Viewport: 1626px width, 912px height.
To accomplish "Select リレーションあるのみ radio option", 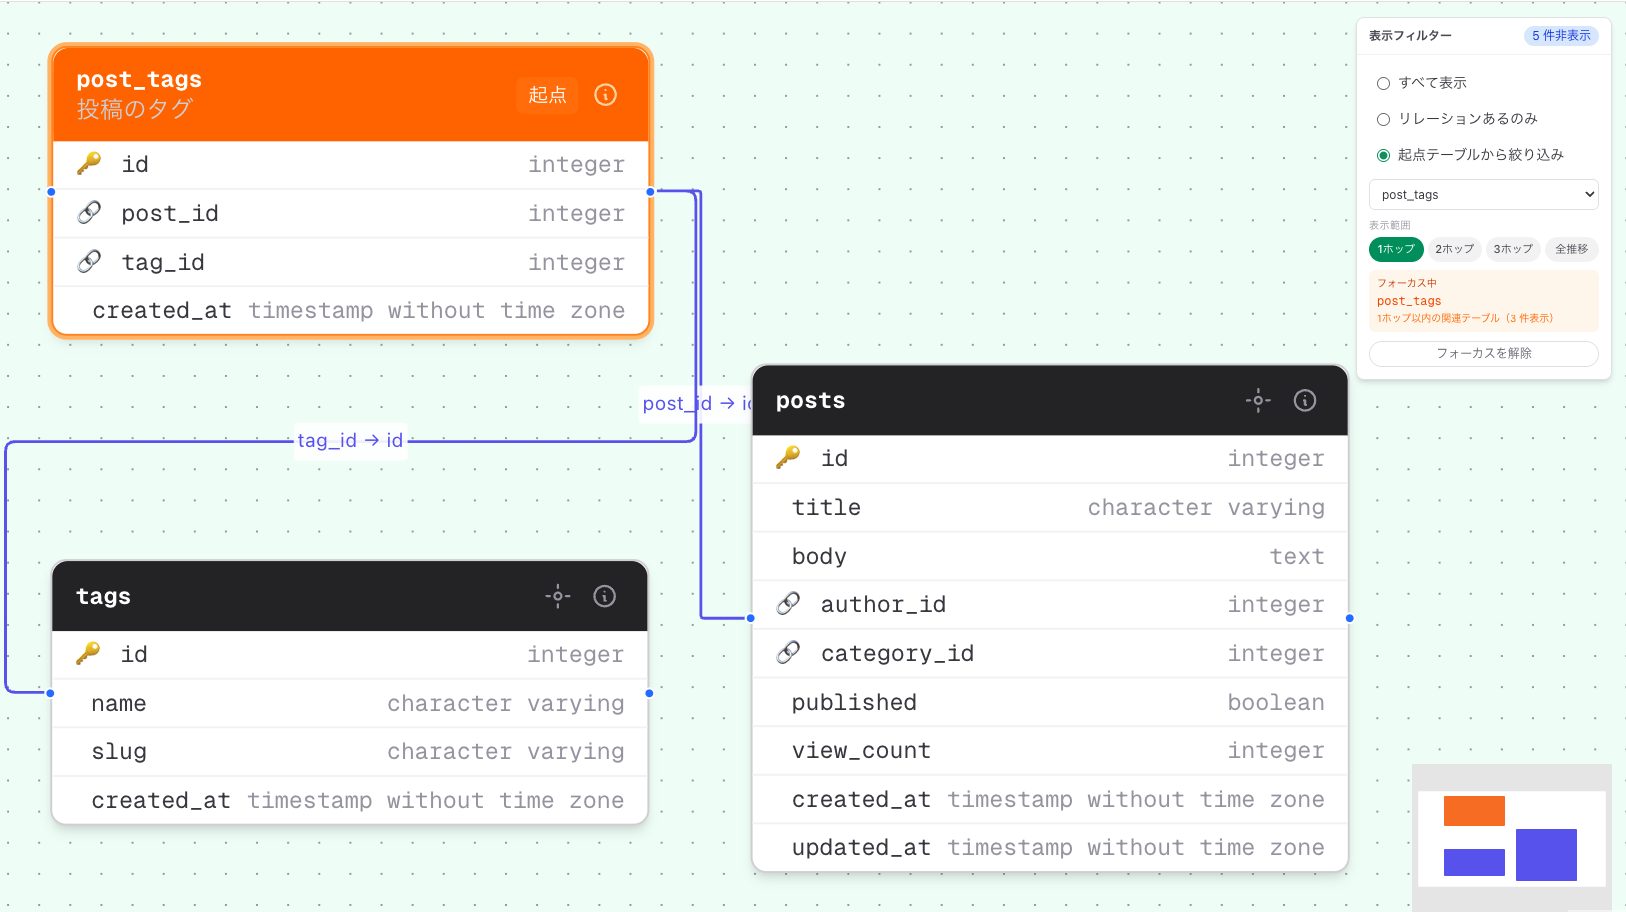I will [1383, 119].
